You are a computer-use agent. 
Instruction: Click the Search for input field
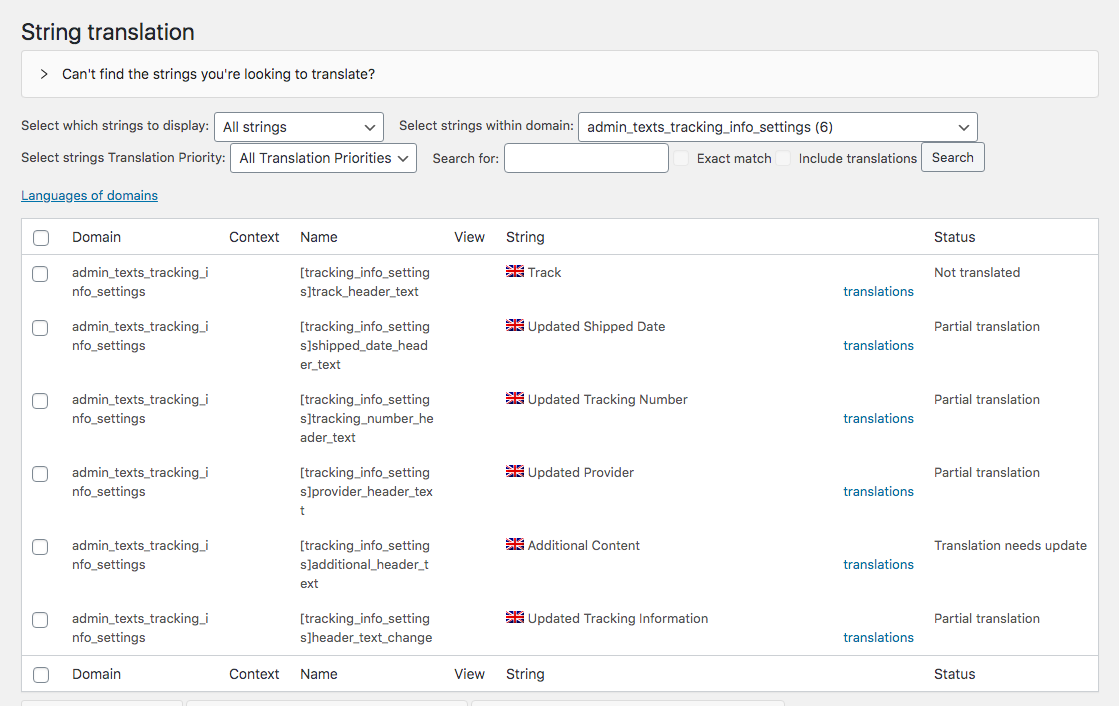(x=586, y=157)
